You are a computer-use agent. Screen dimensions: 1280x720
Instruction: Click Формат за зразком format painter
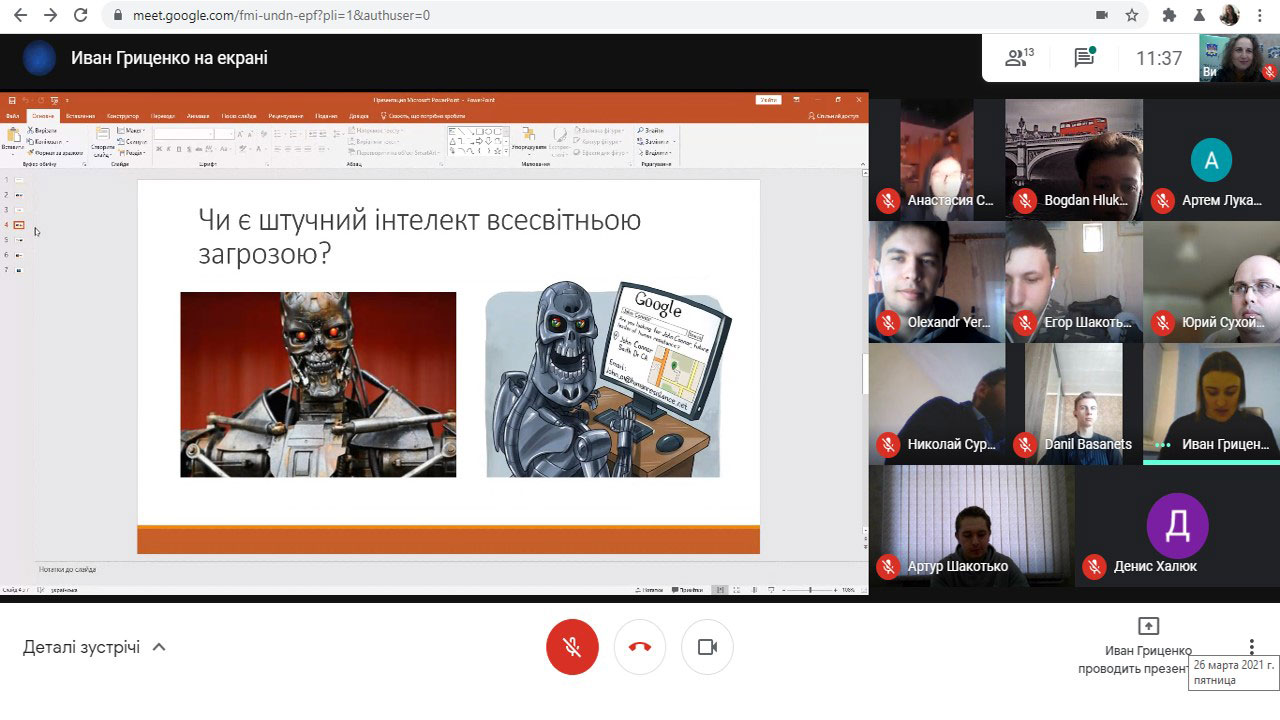click(x=55, y=153)
